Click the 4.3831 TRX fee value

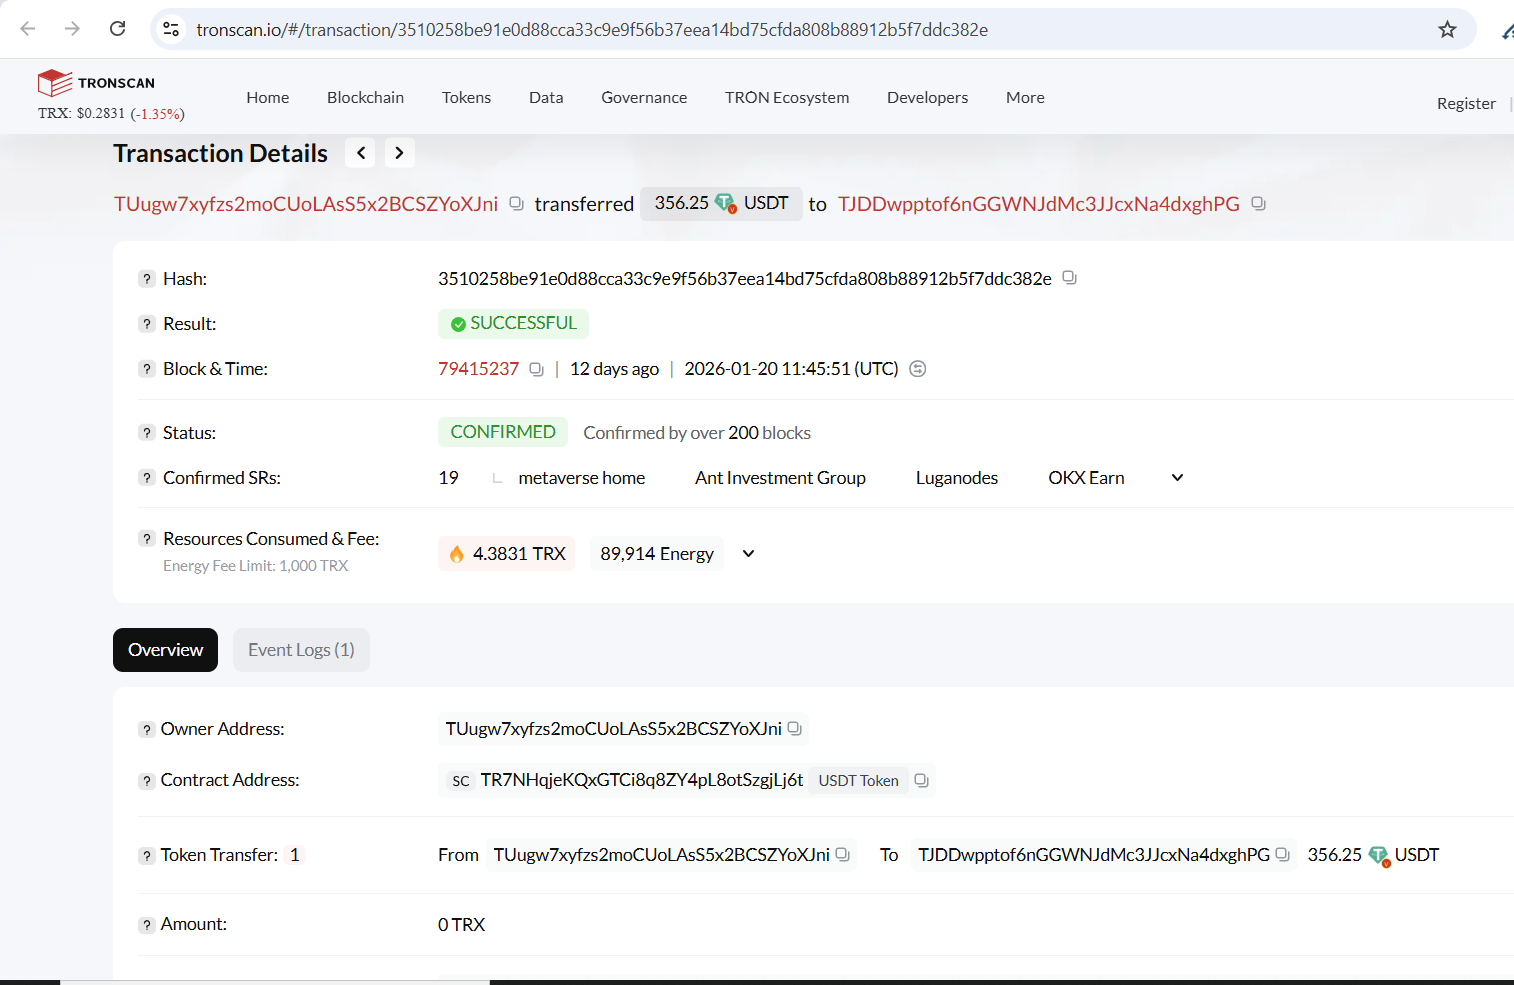[506, 553]
